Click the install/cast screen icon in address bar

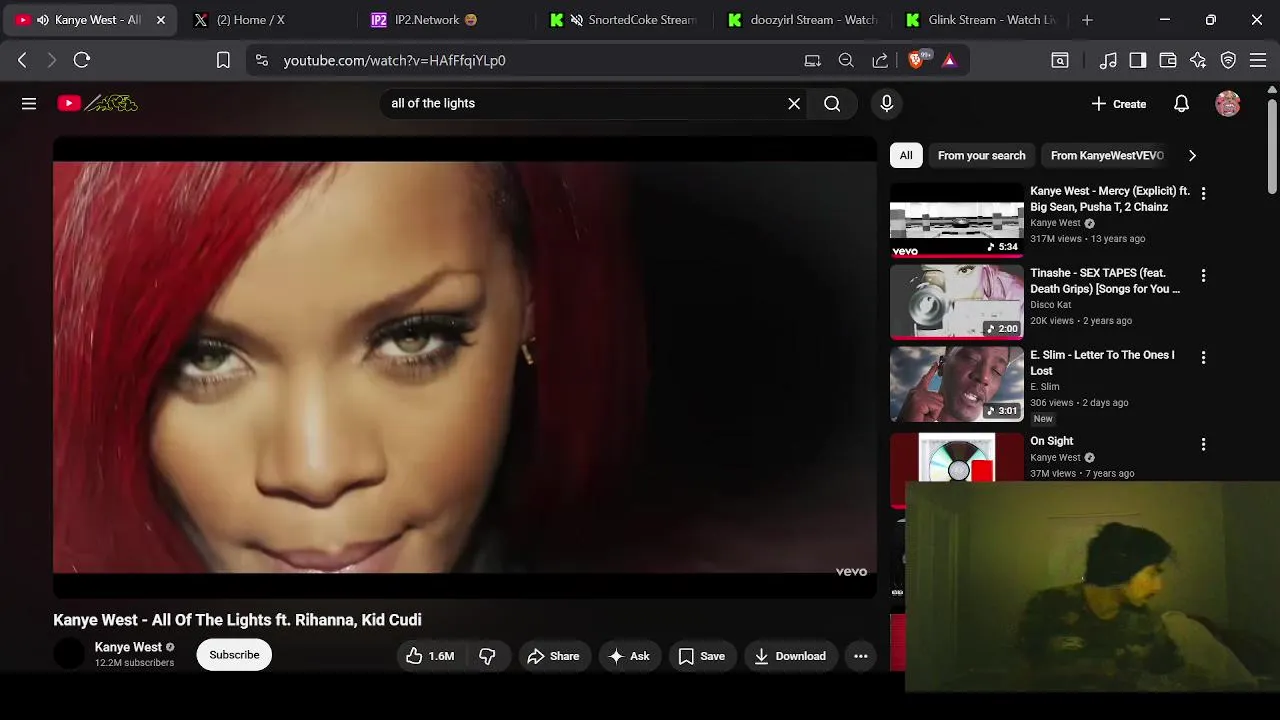pos(813,60)
